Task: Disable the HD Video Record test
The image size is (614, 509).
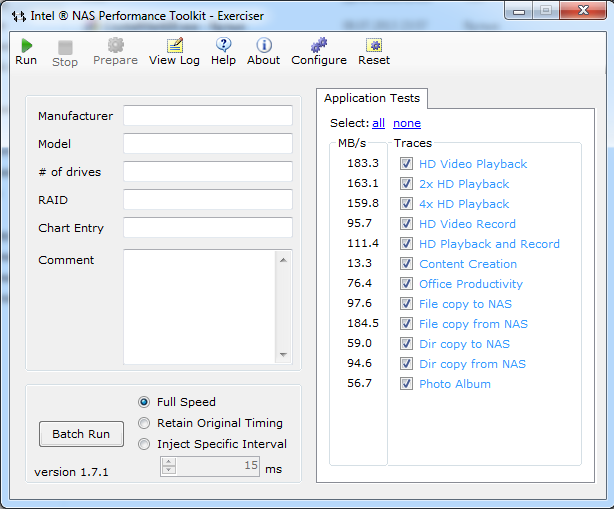Action: point(406,224)
